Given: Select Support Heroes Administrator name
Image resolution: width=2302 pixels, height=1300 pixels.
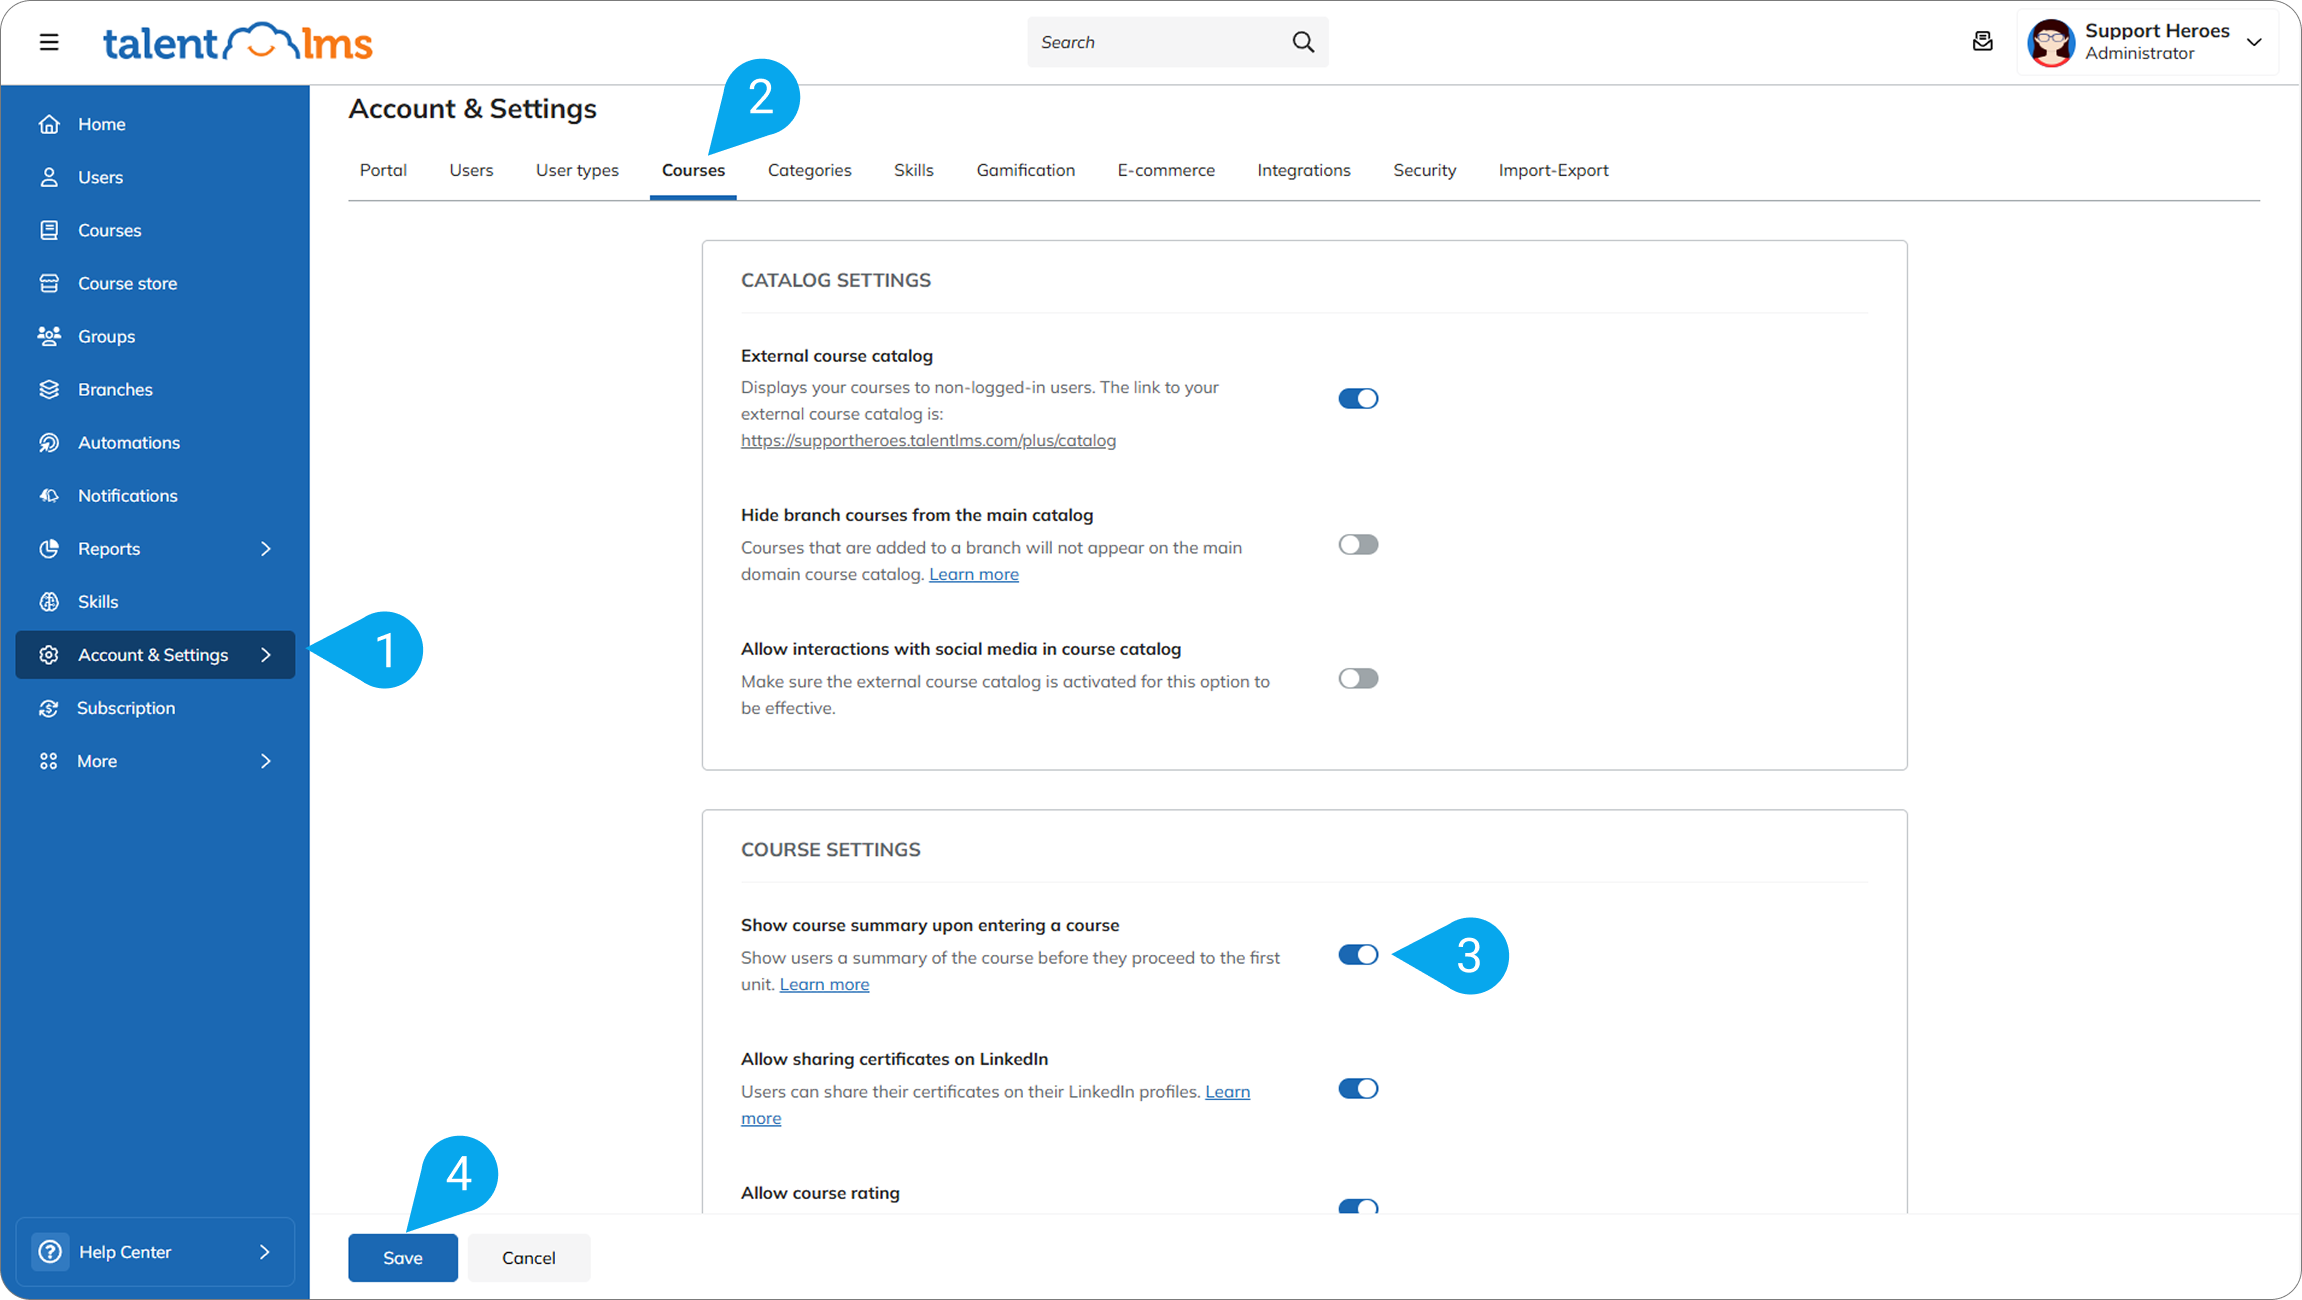Looking at the screenshot, I should pos(2157,42).
